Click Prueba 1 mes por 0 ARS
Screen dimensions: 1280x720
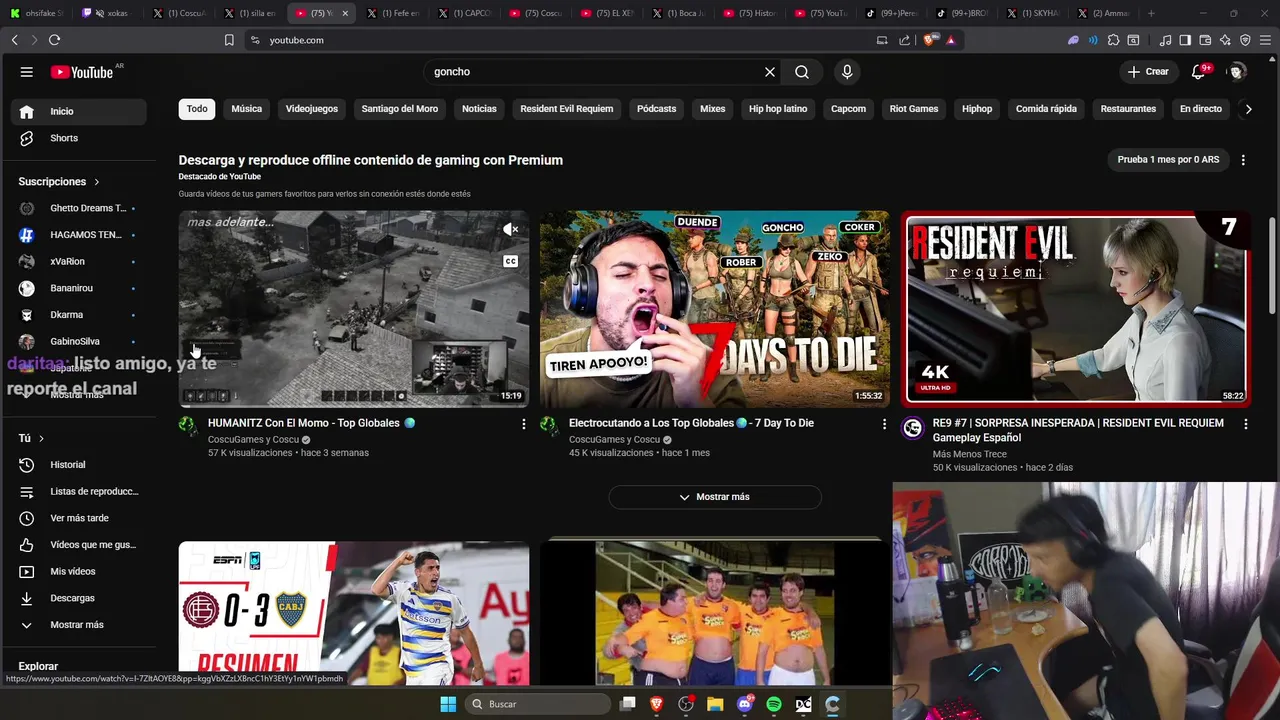pyautogui.click(x=1168, y=160)
